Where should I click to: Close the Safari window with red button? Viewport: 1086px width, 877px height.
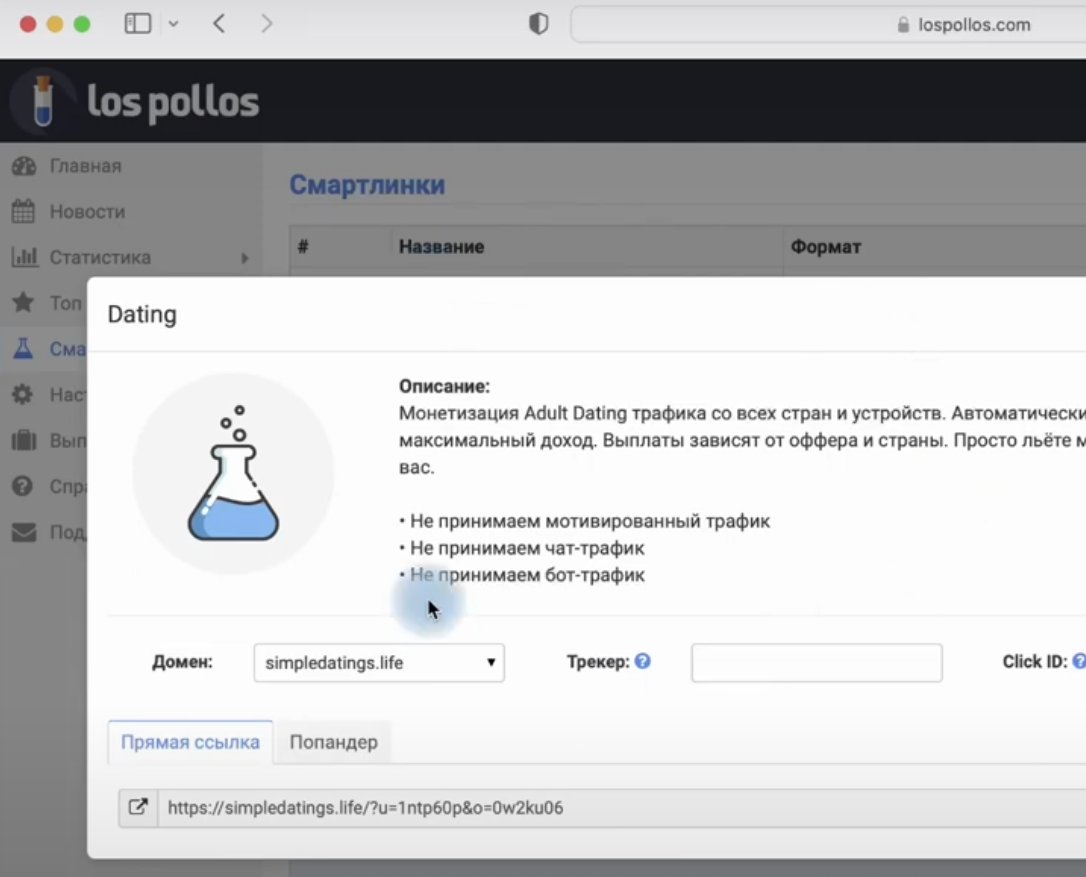(28, 24)
